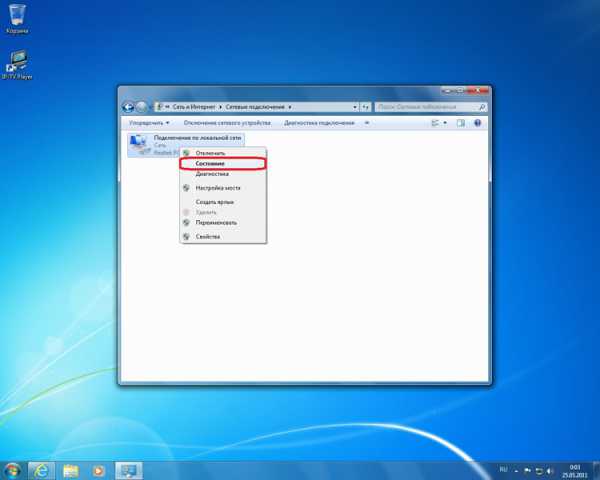Launch Internet Explorer from the taskbar
Viewport: 600px width, 480px height.
(42, 468)
